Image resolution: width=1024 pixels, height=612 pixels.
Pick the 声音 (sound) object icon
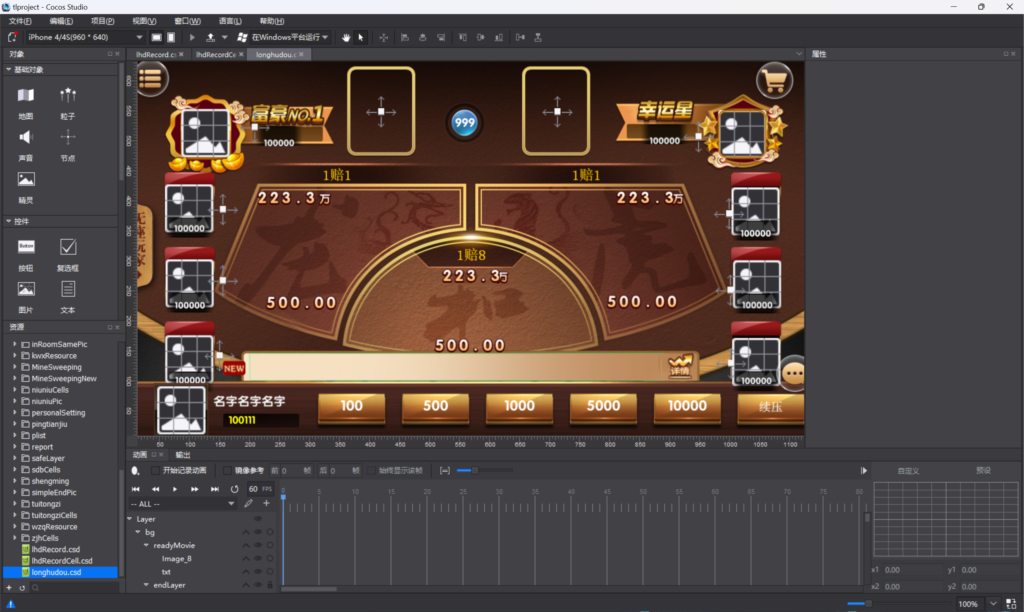(x=26, y=139)
